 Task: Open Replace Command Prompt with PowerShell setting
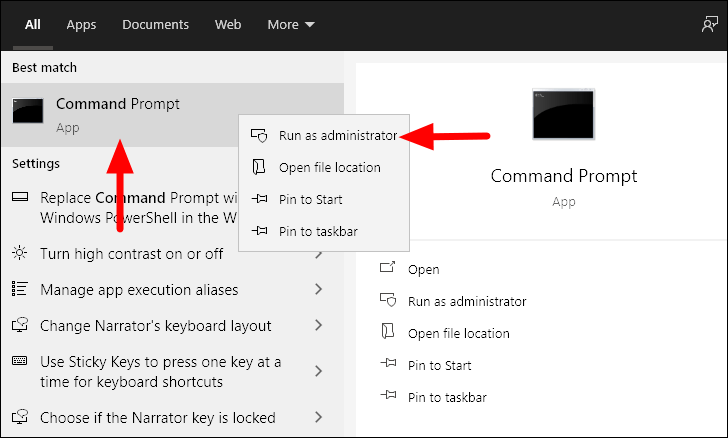click(x=138, y=208)
